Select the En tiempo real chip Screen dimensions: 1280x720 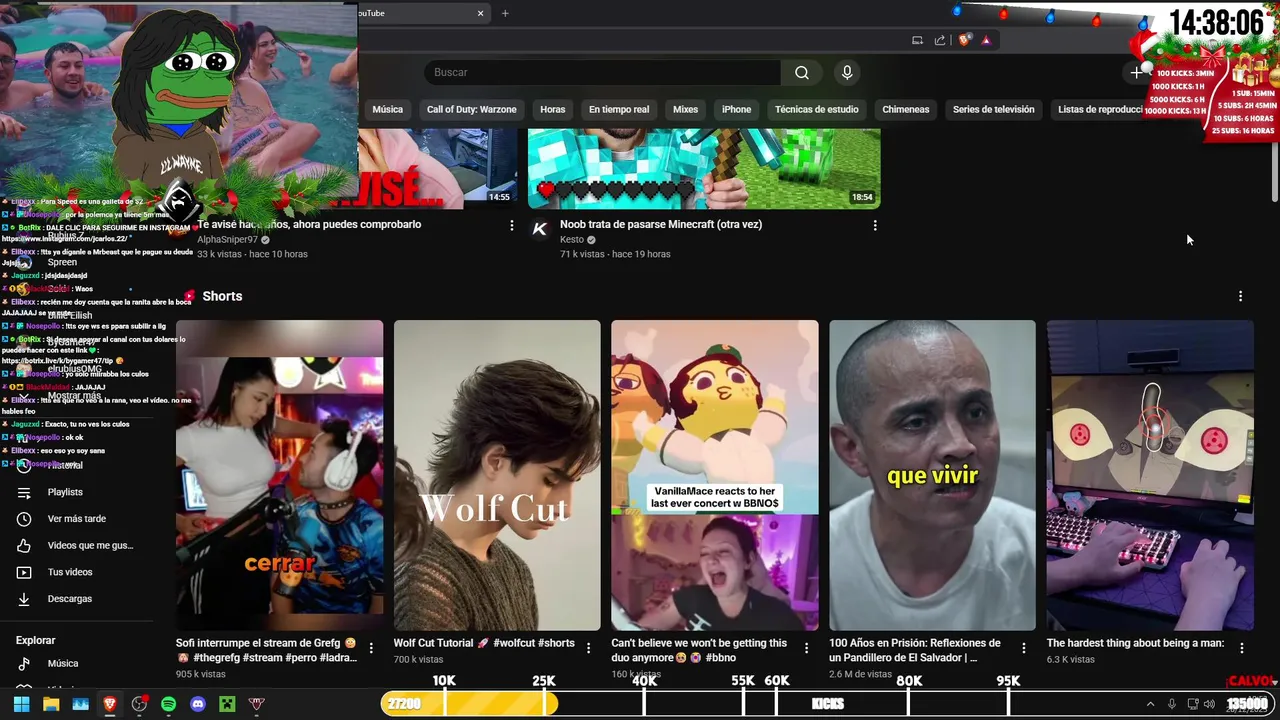[619, 109]
